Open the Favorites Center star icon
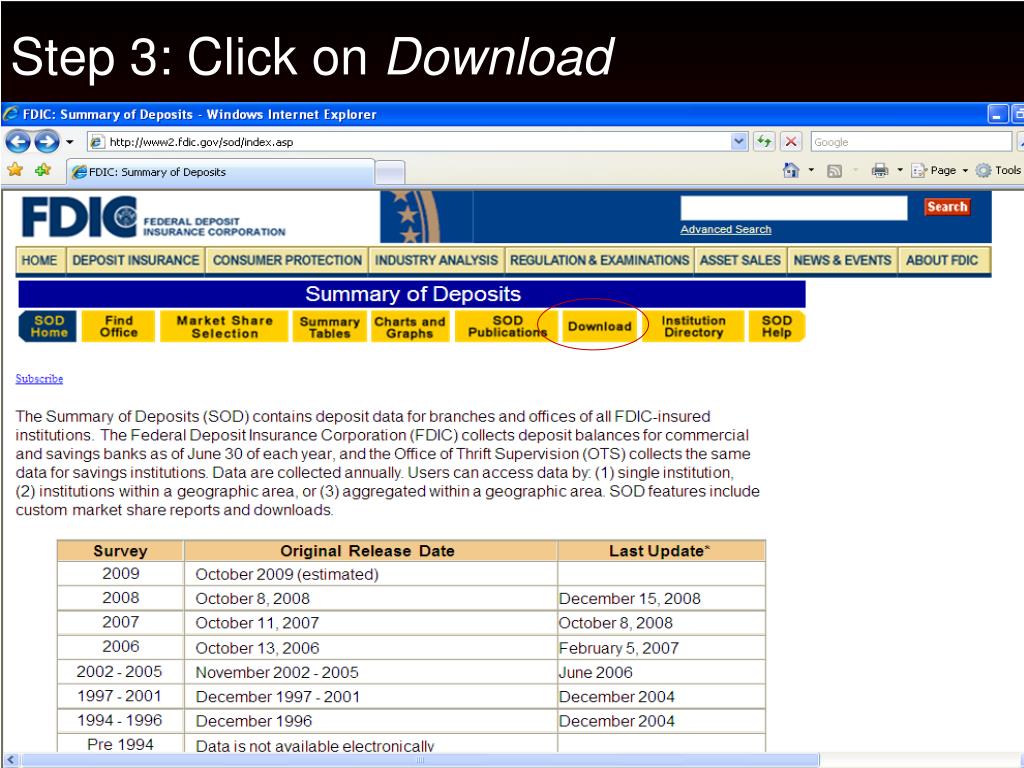Screen dimensions: 1024x768 click(15, 170)
